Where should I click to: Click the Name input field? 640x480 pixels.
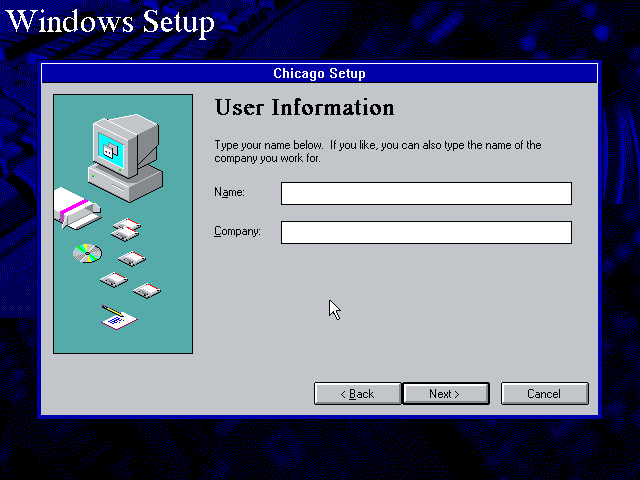[x=426, y=193]
